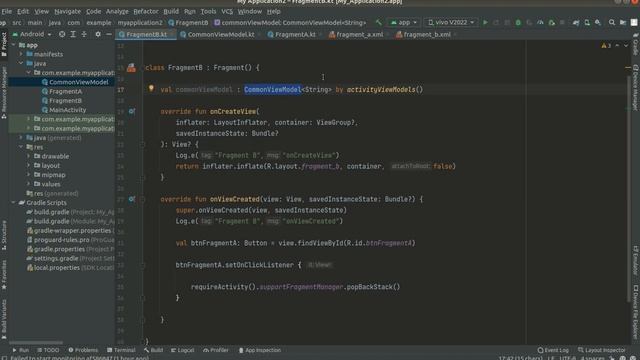
Task: Open the File menu
Action: pyautogui.click(x=7, y=11)
